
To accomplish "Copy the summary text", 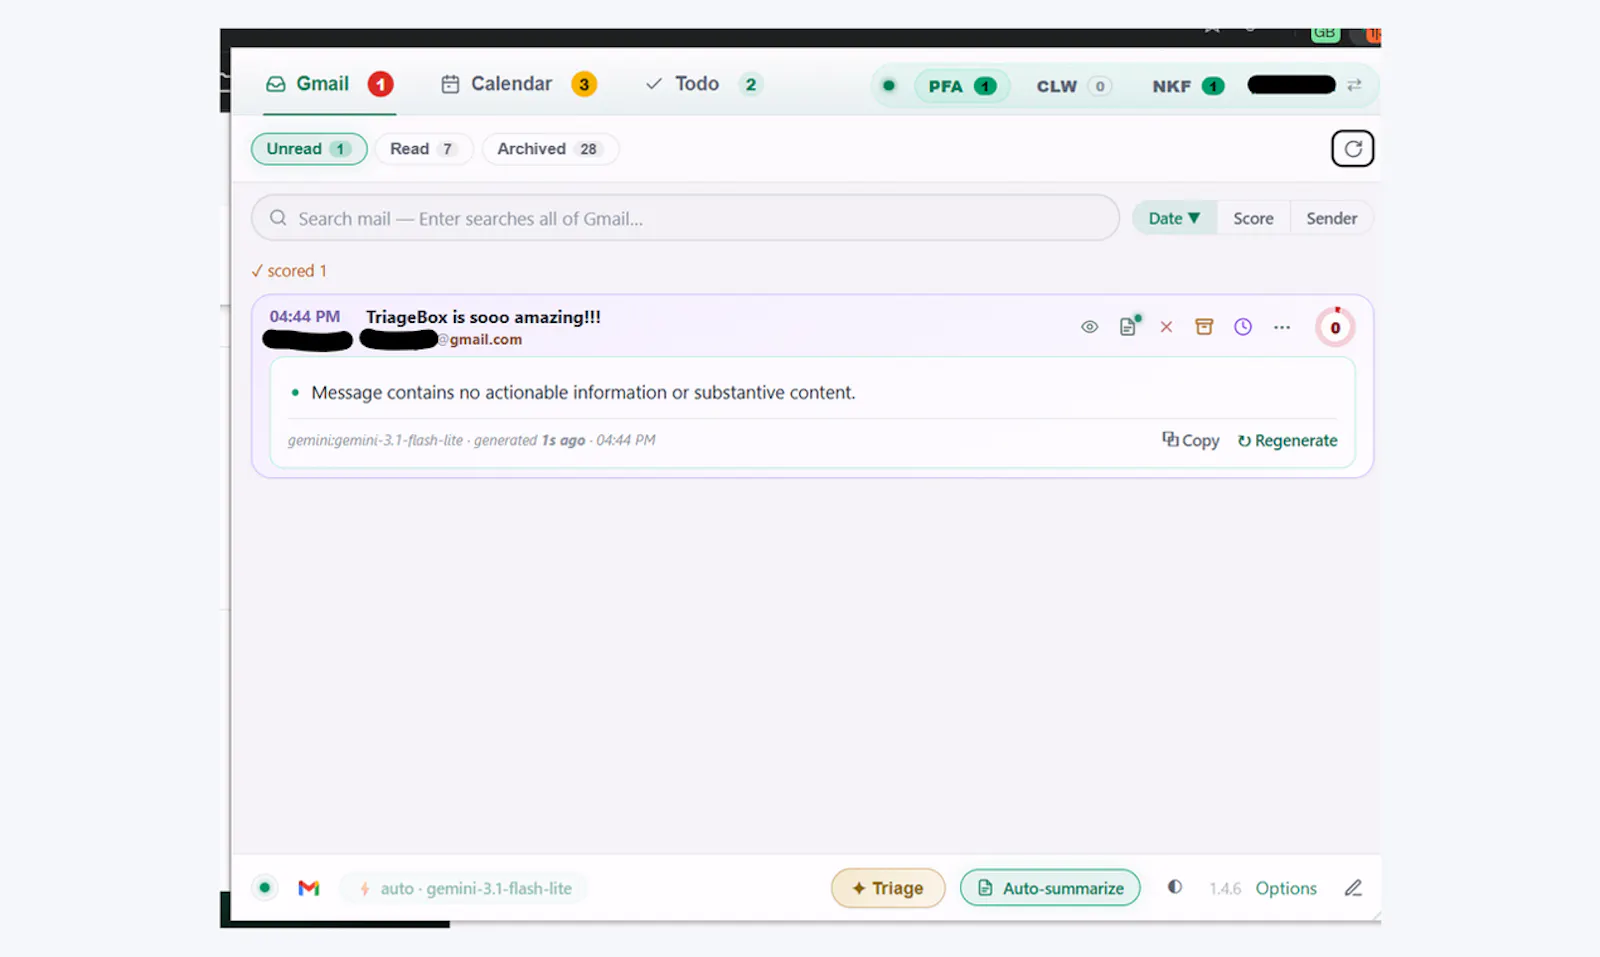I will point(1190,440).
